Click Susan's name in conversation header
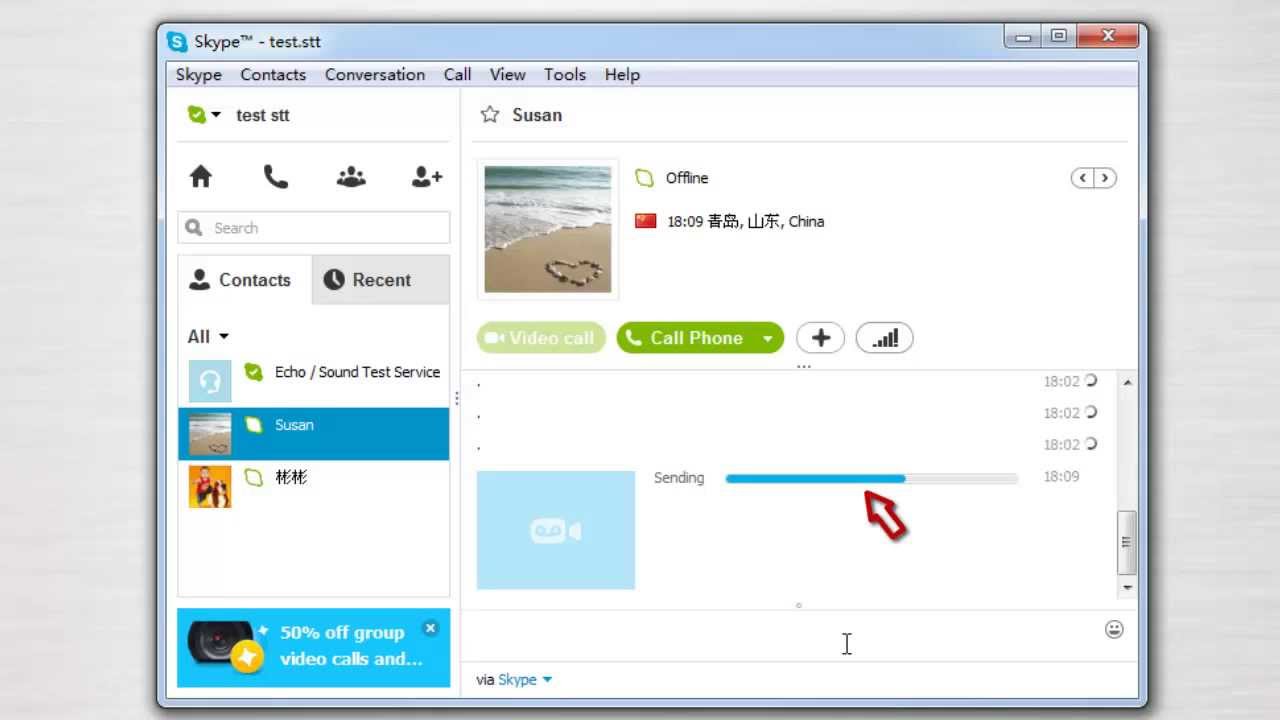 point(537,115)
